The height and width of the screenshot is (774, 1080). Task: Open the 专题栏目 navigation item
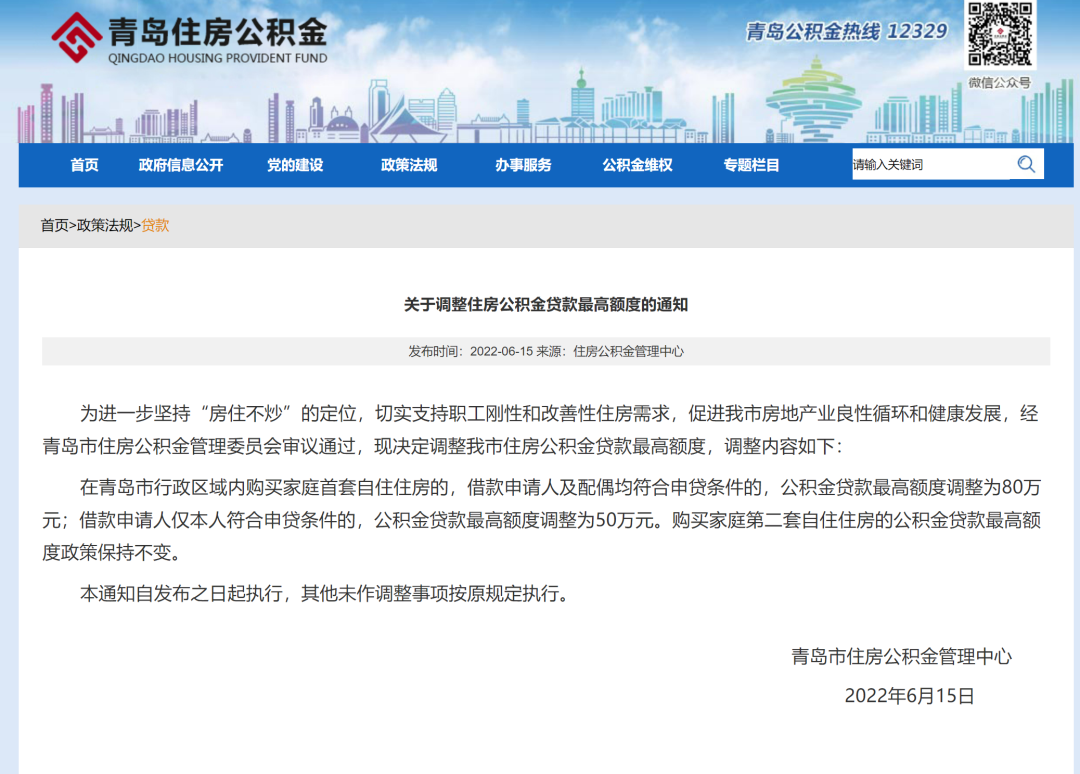[751, 165]
